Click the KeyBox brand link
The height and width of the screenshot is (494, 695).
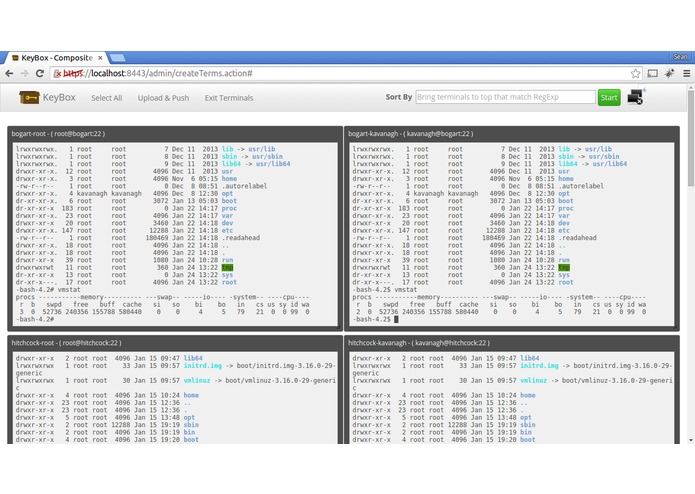pos(47,97)
